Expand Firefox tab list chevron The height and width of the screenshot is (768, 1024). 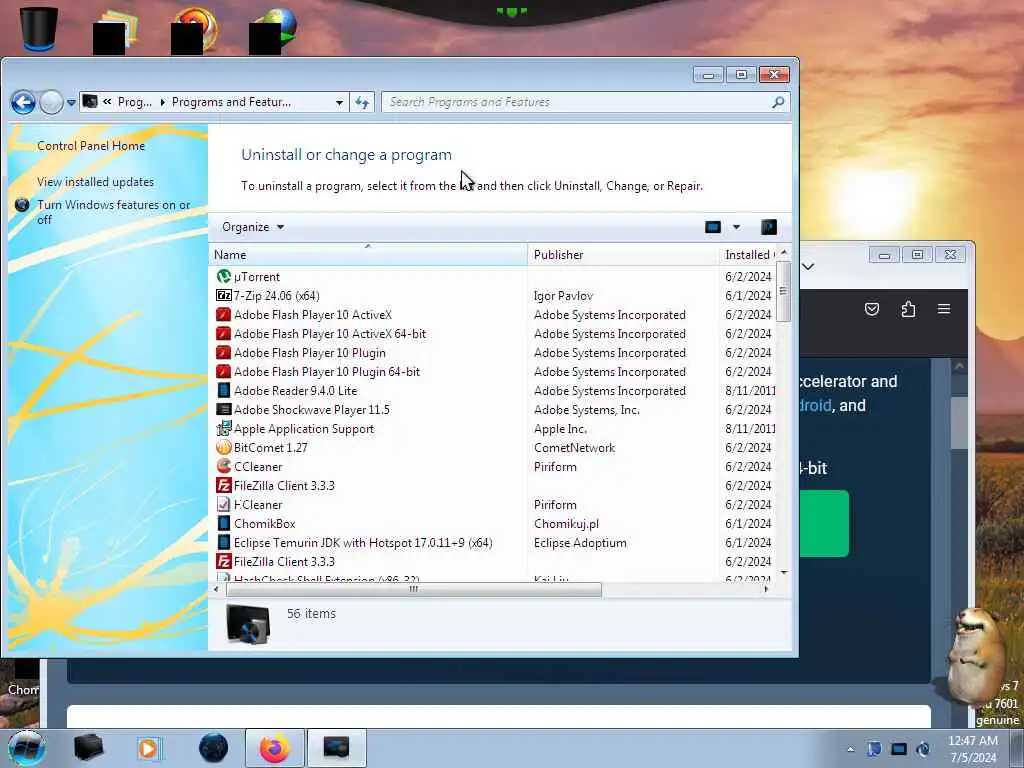(808, 266)
